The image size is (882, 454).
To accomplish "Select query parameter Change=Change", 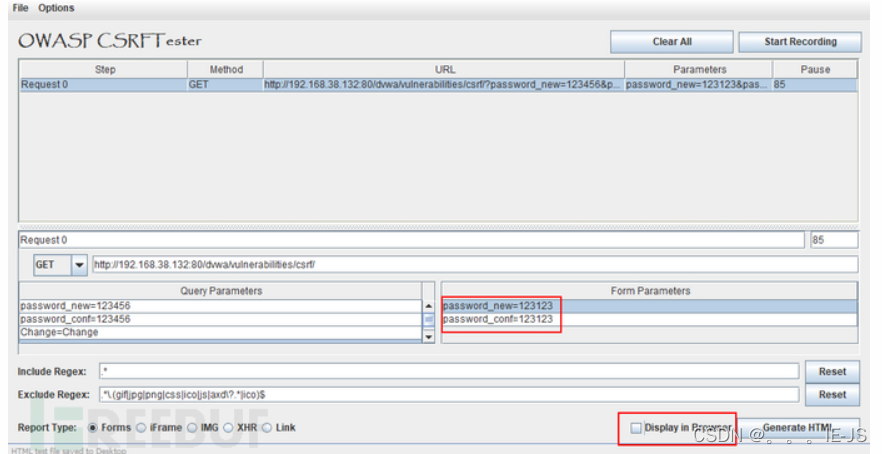I will tap(220, 332).
